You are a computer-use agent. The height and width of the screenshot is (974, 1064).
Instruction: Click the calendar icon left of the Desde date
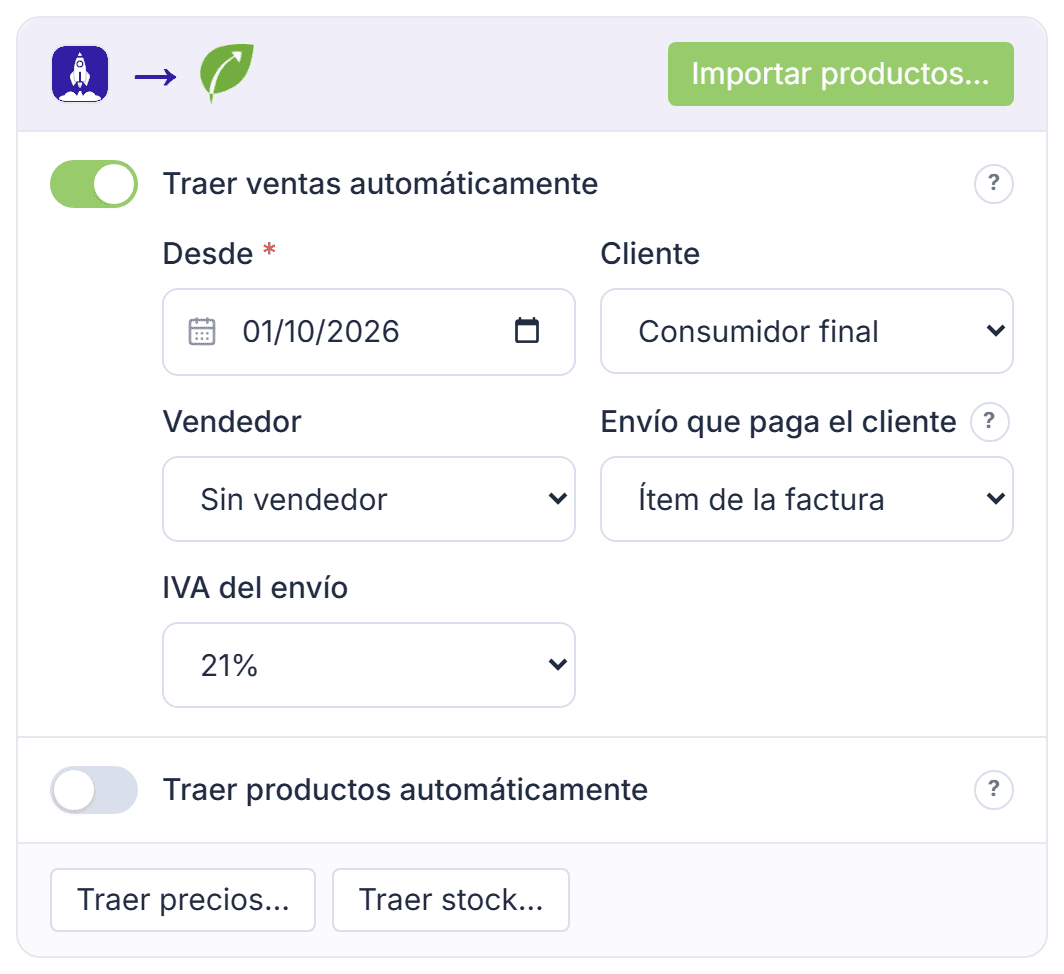click(x=202, y=331)
